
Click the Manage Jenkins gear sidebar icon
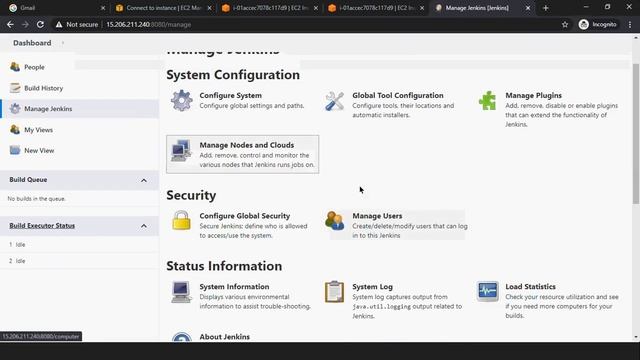point(15,109)
